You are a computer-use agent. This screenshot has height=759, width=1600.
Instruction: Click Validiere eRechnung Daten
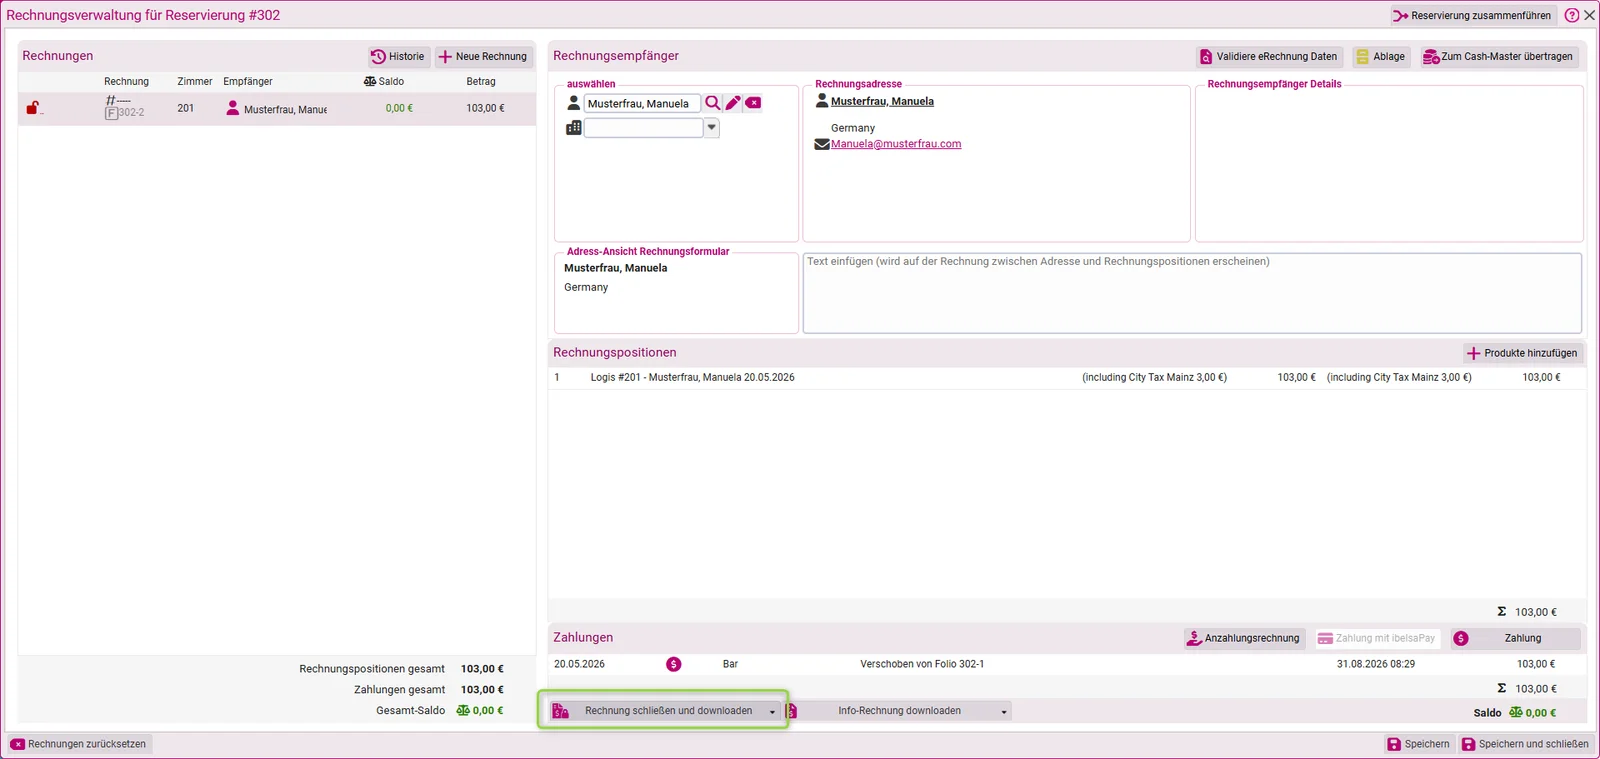1269,57
